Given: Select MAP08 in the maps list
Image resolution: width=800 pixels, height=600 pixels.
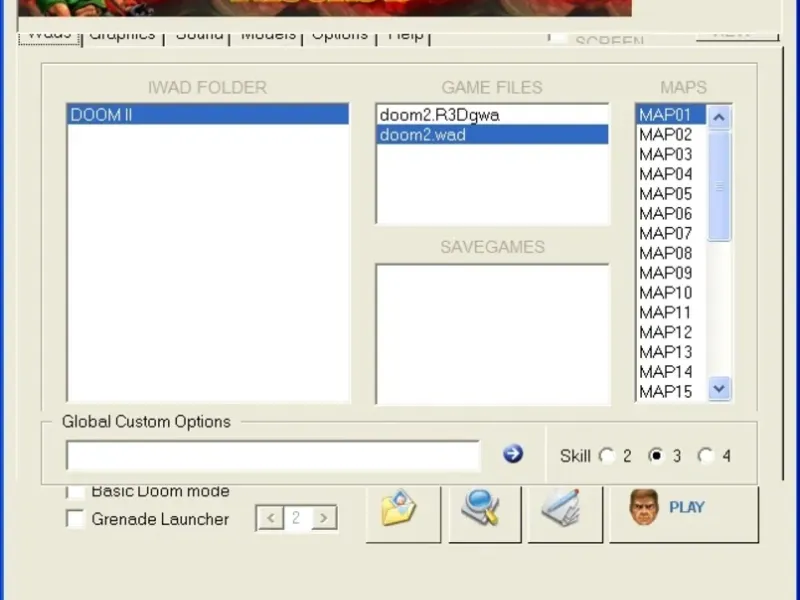Looking at the screenshot, I should [x=671, y=253].
